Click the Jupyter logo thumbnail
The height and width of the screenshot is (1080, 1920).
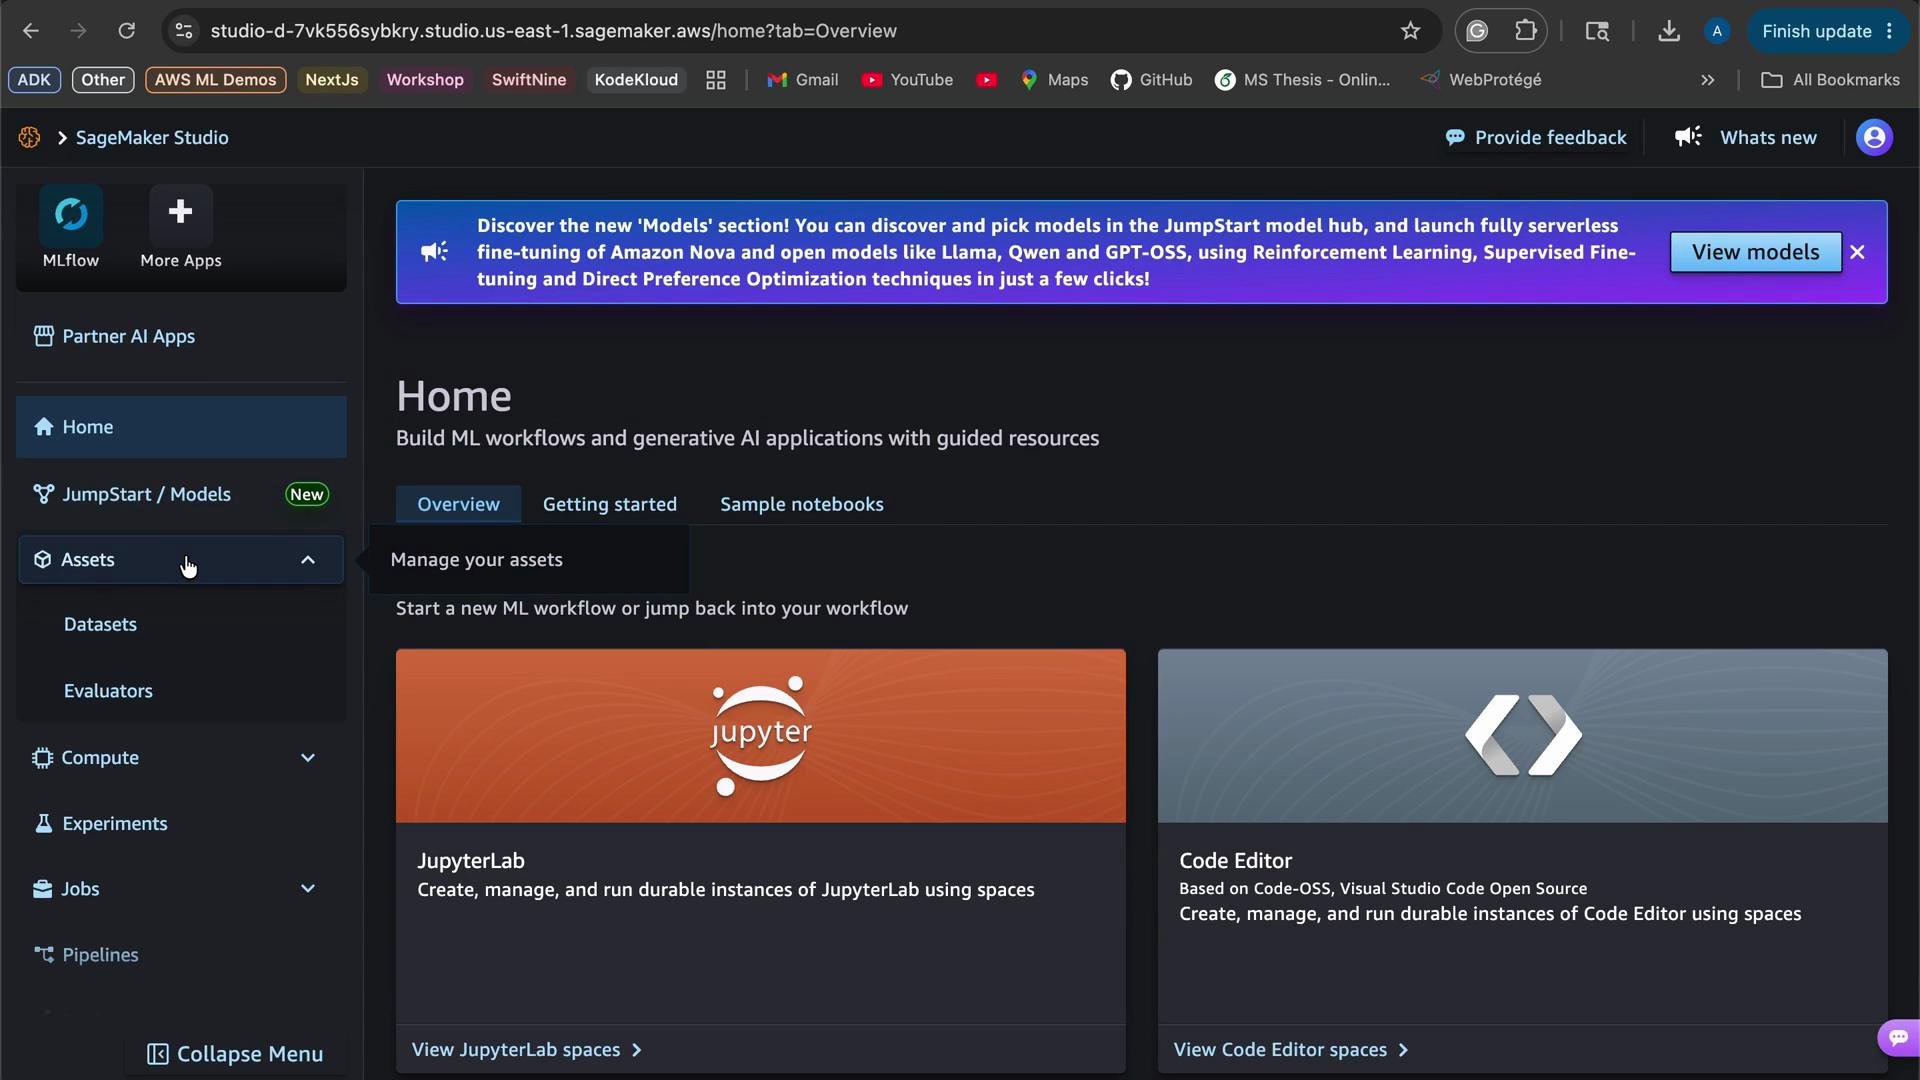tap(761, 736)
